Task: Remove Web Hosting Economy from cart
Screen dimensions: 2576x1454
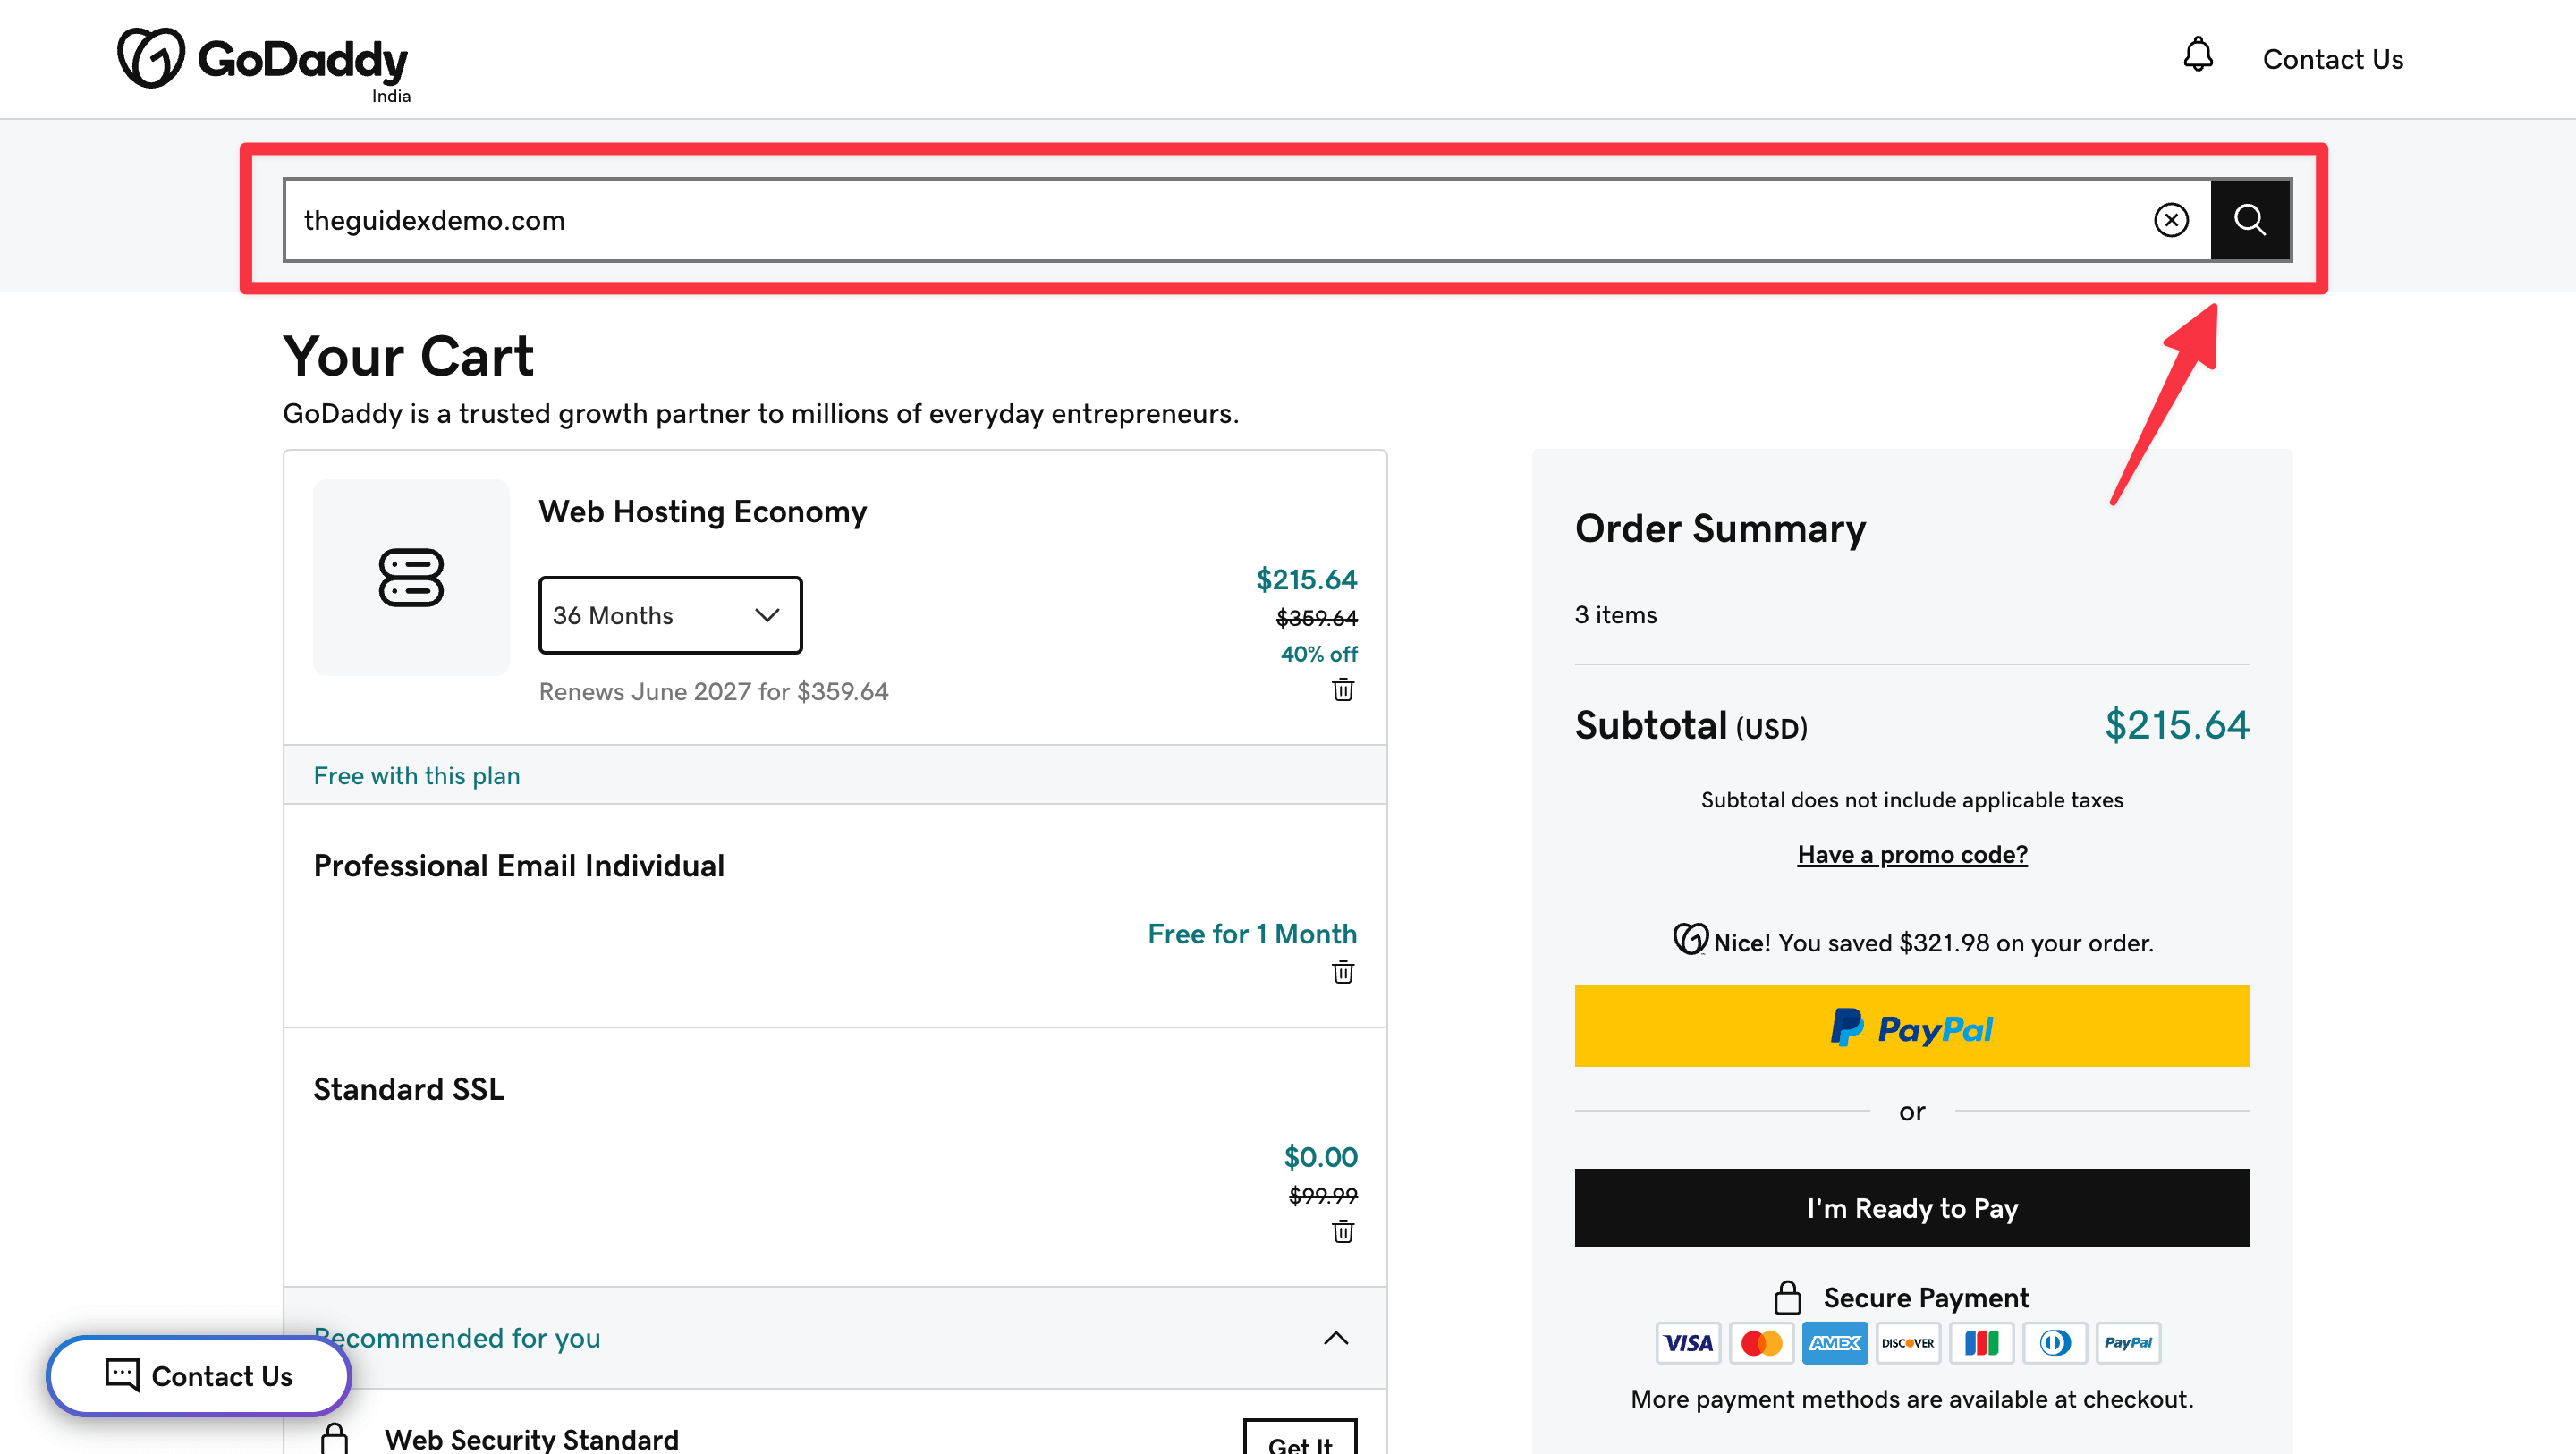Action: pyautogui.click(x=1343, y=690)
